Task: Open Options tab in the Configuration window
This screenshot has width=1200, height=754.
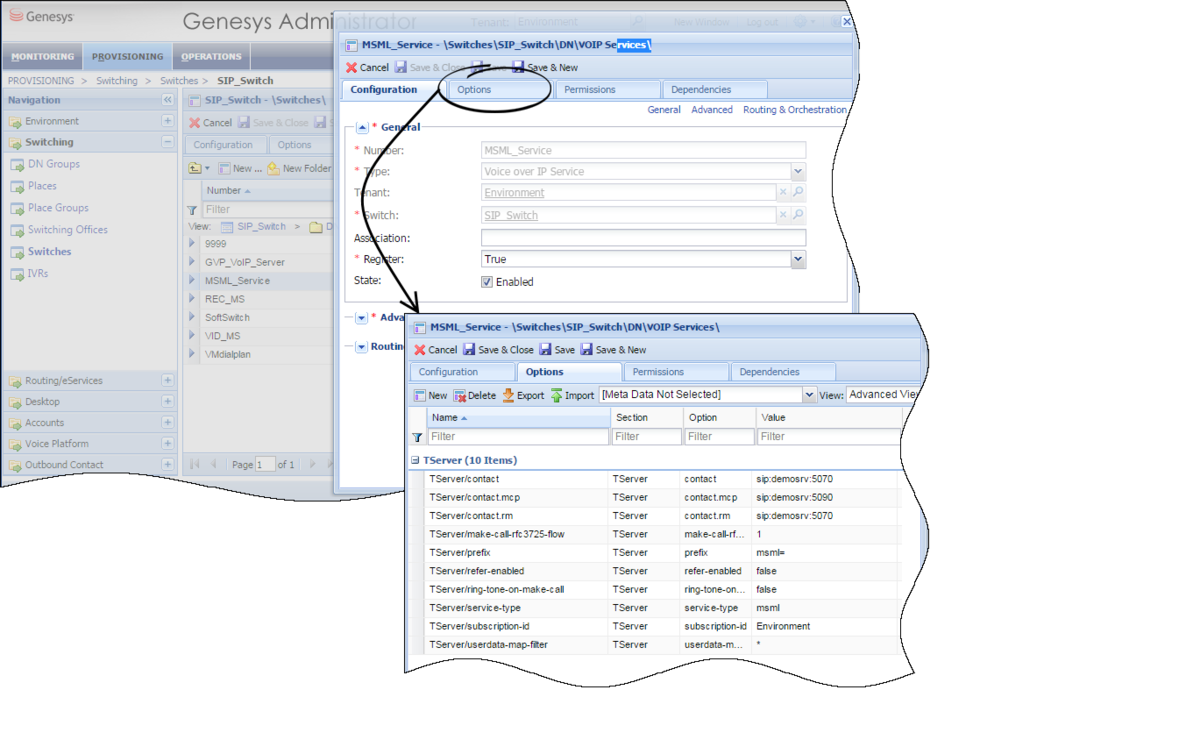Action: pyautogui.click(x=499, y=90)
